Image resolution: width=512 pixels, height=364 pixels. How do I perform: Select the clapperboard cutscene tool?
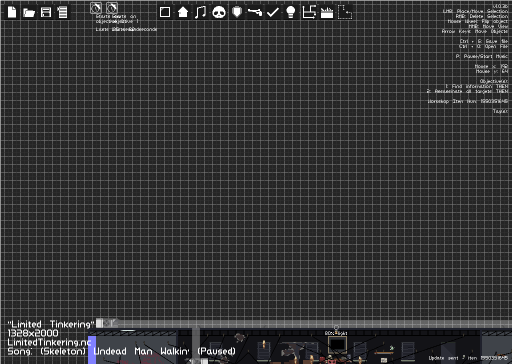pyautogui.click(x=327, y=13)
